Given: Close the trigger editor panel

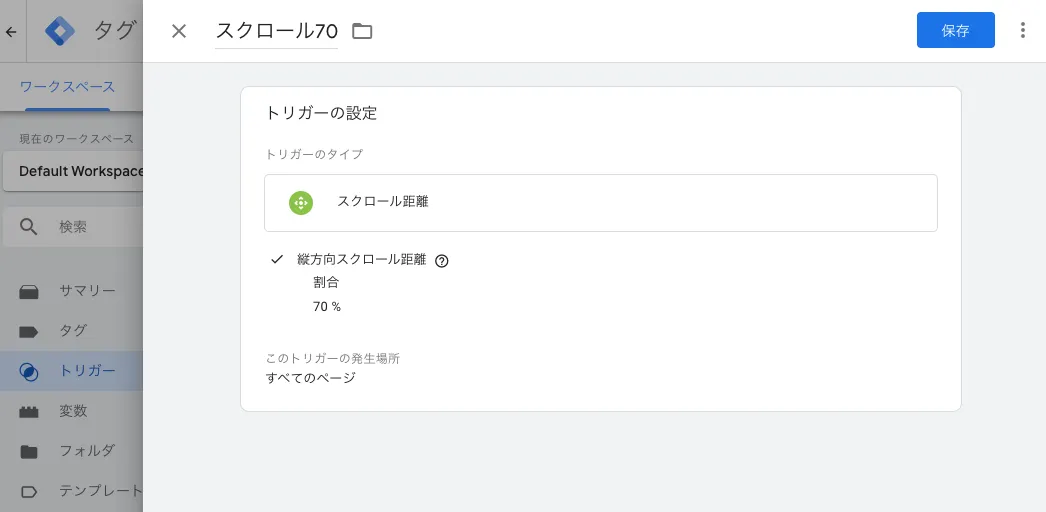Looking at the screenshot, I should coord(179,31).
